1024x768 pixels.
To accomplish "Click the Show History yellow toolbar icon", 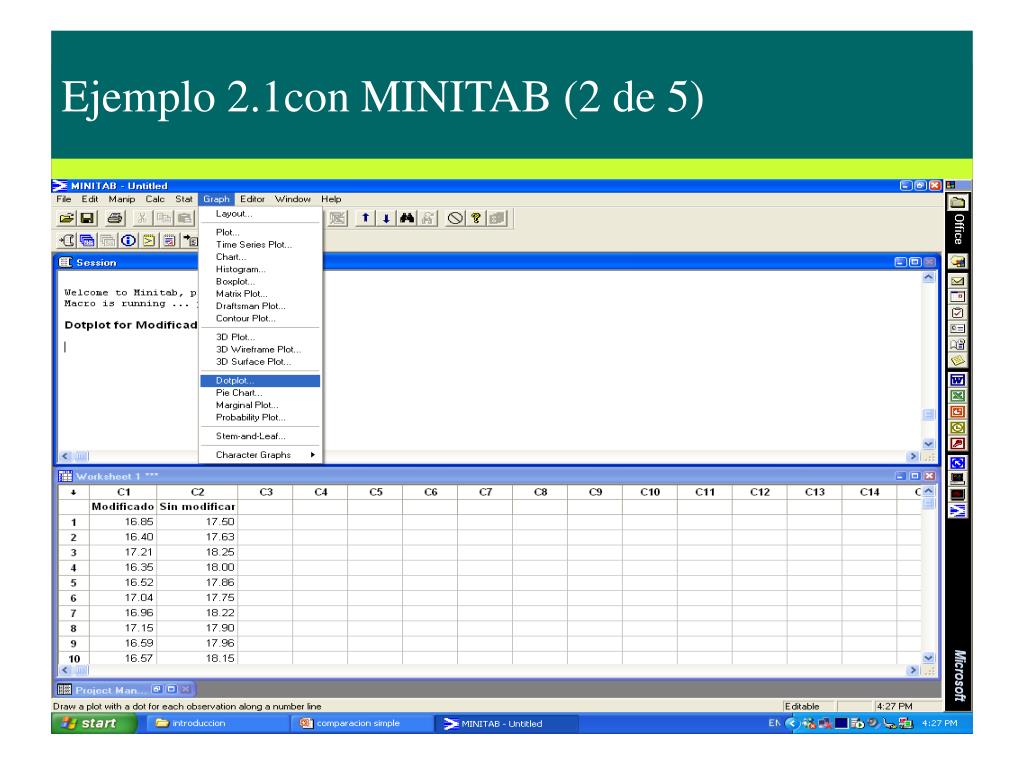I will click(x=150, y=240).
